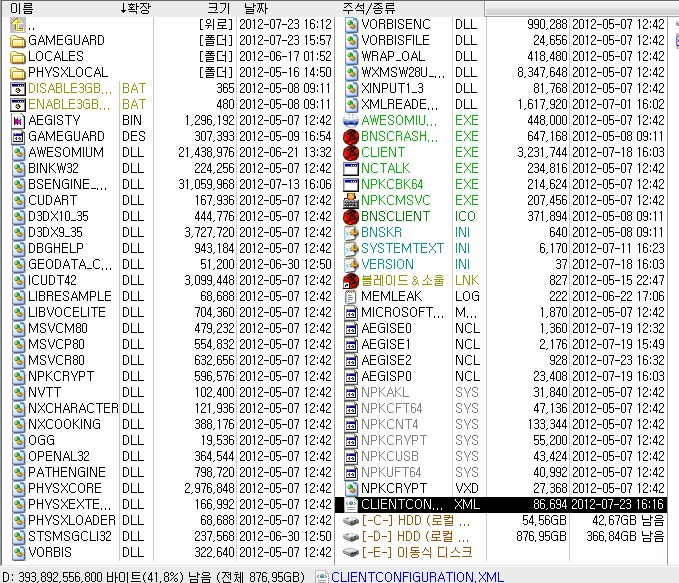Select the D3DX9_35 file name
This screenshot has width=679, height=583.
tap(55, 233)
